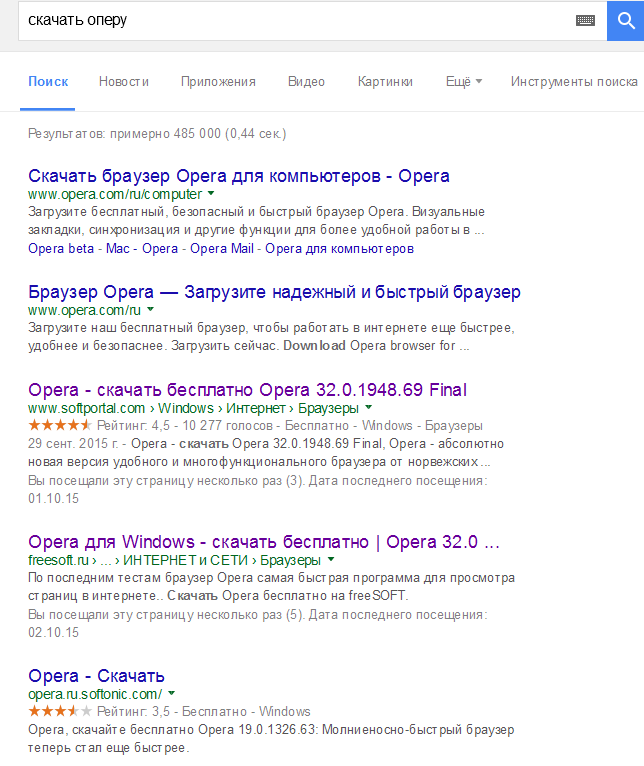Open the Opera Mail sitelink
This screenshot has width=644, height=766.
[x=222, y=249]
